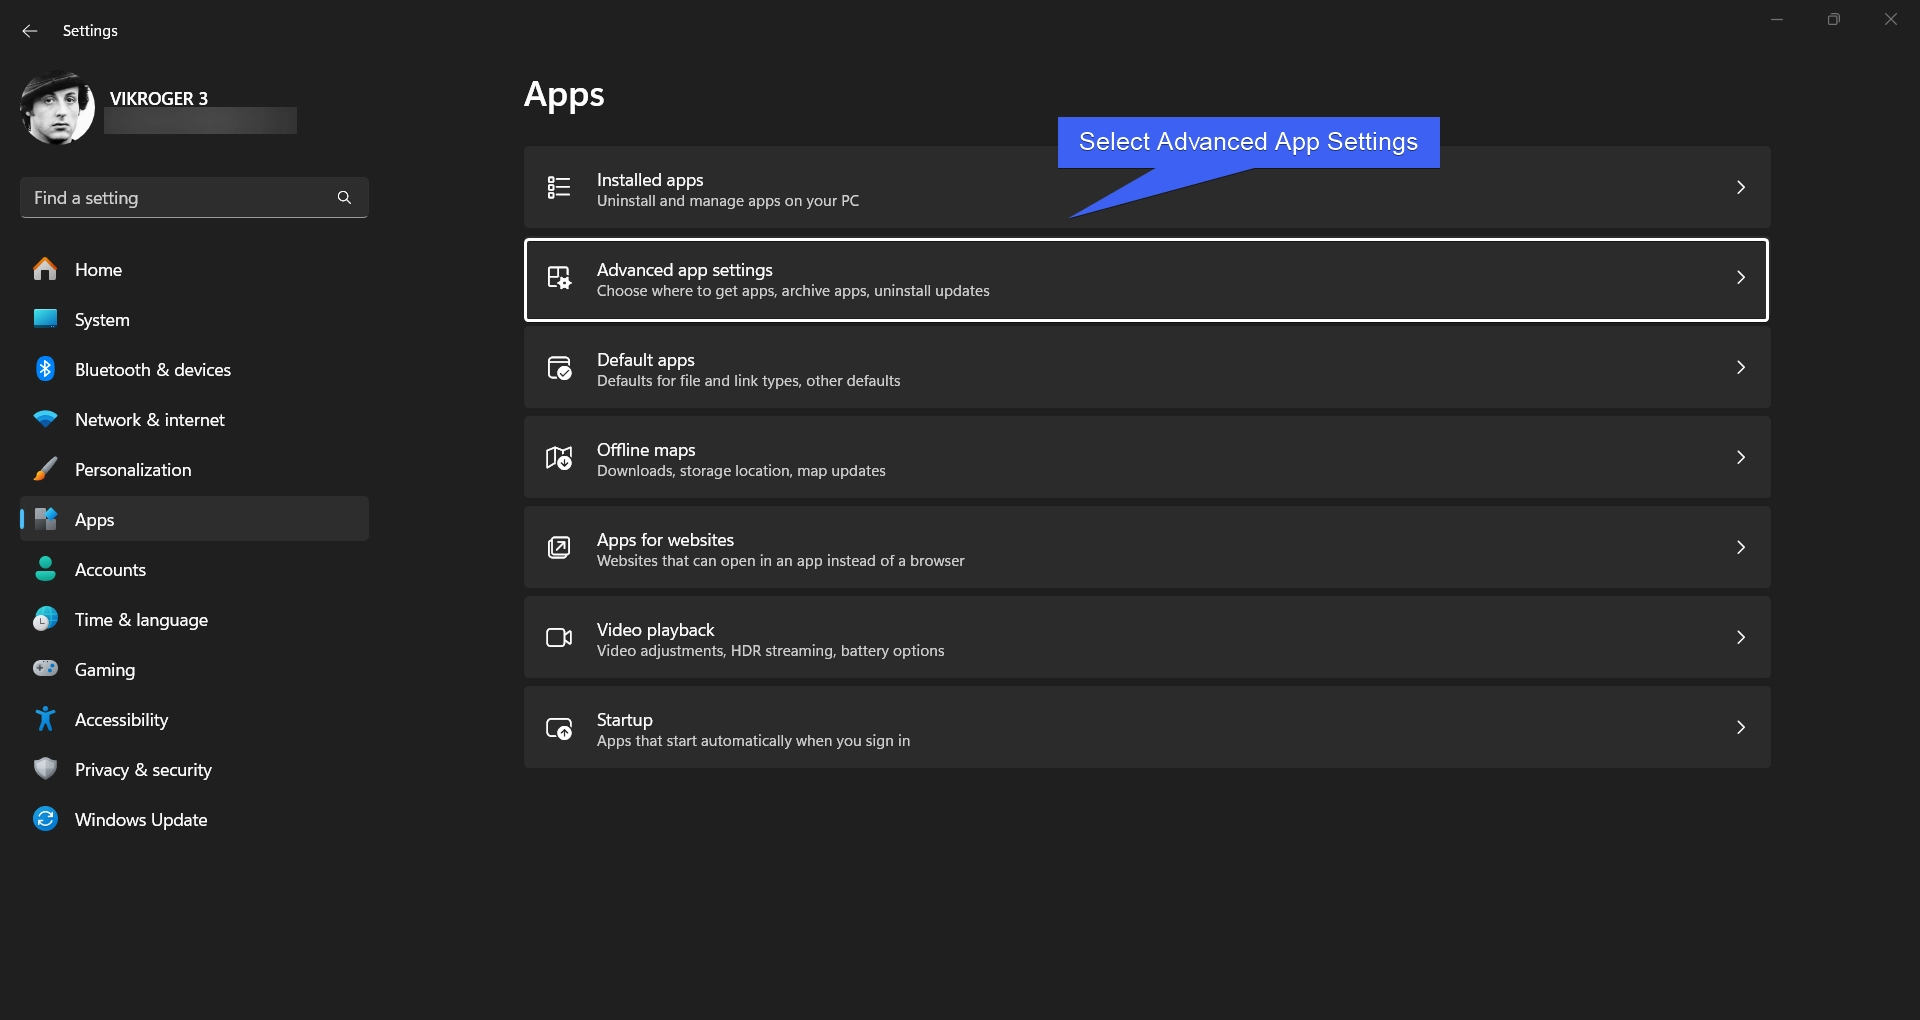1920x1020 pixels.
Task: Open Advanced app settings via chevron arrow
Action: [x=1740, y=278]
